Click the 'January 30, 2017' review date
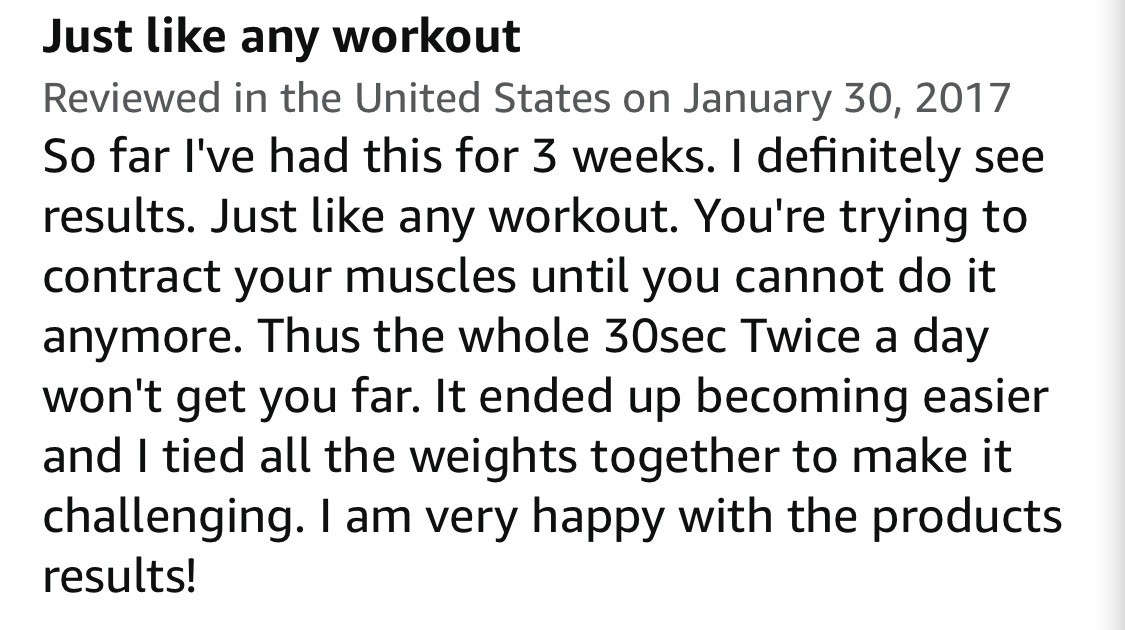 pyautogui.click(x=847, y=98)
